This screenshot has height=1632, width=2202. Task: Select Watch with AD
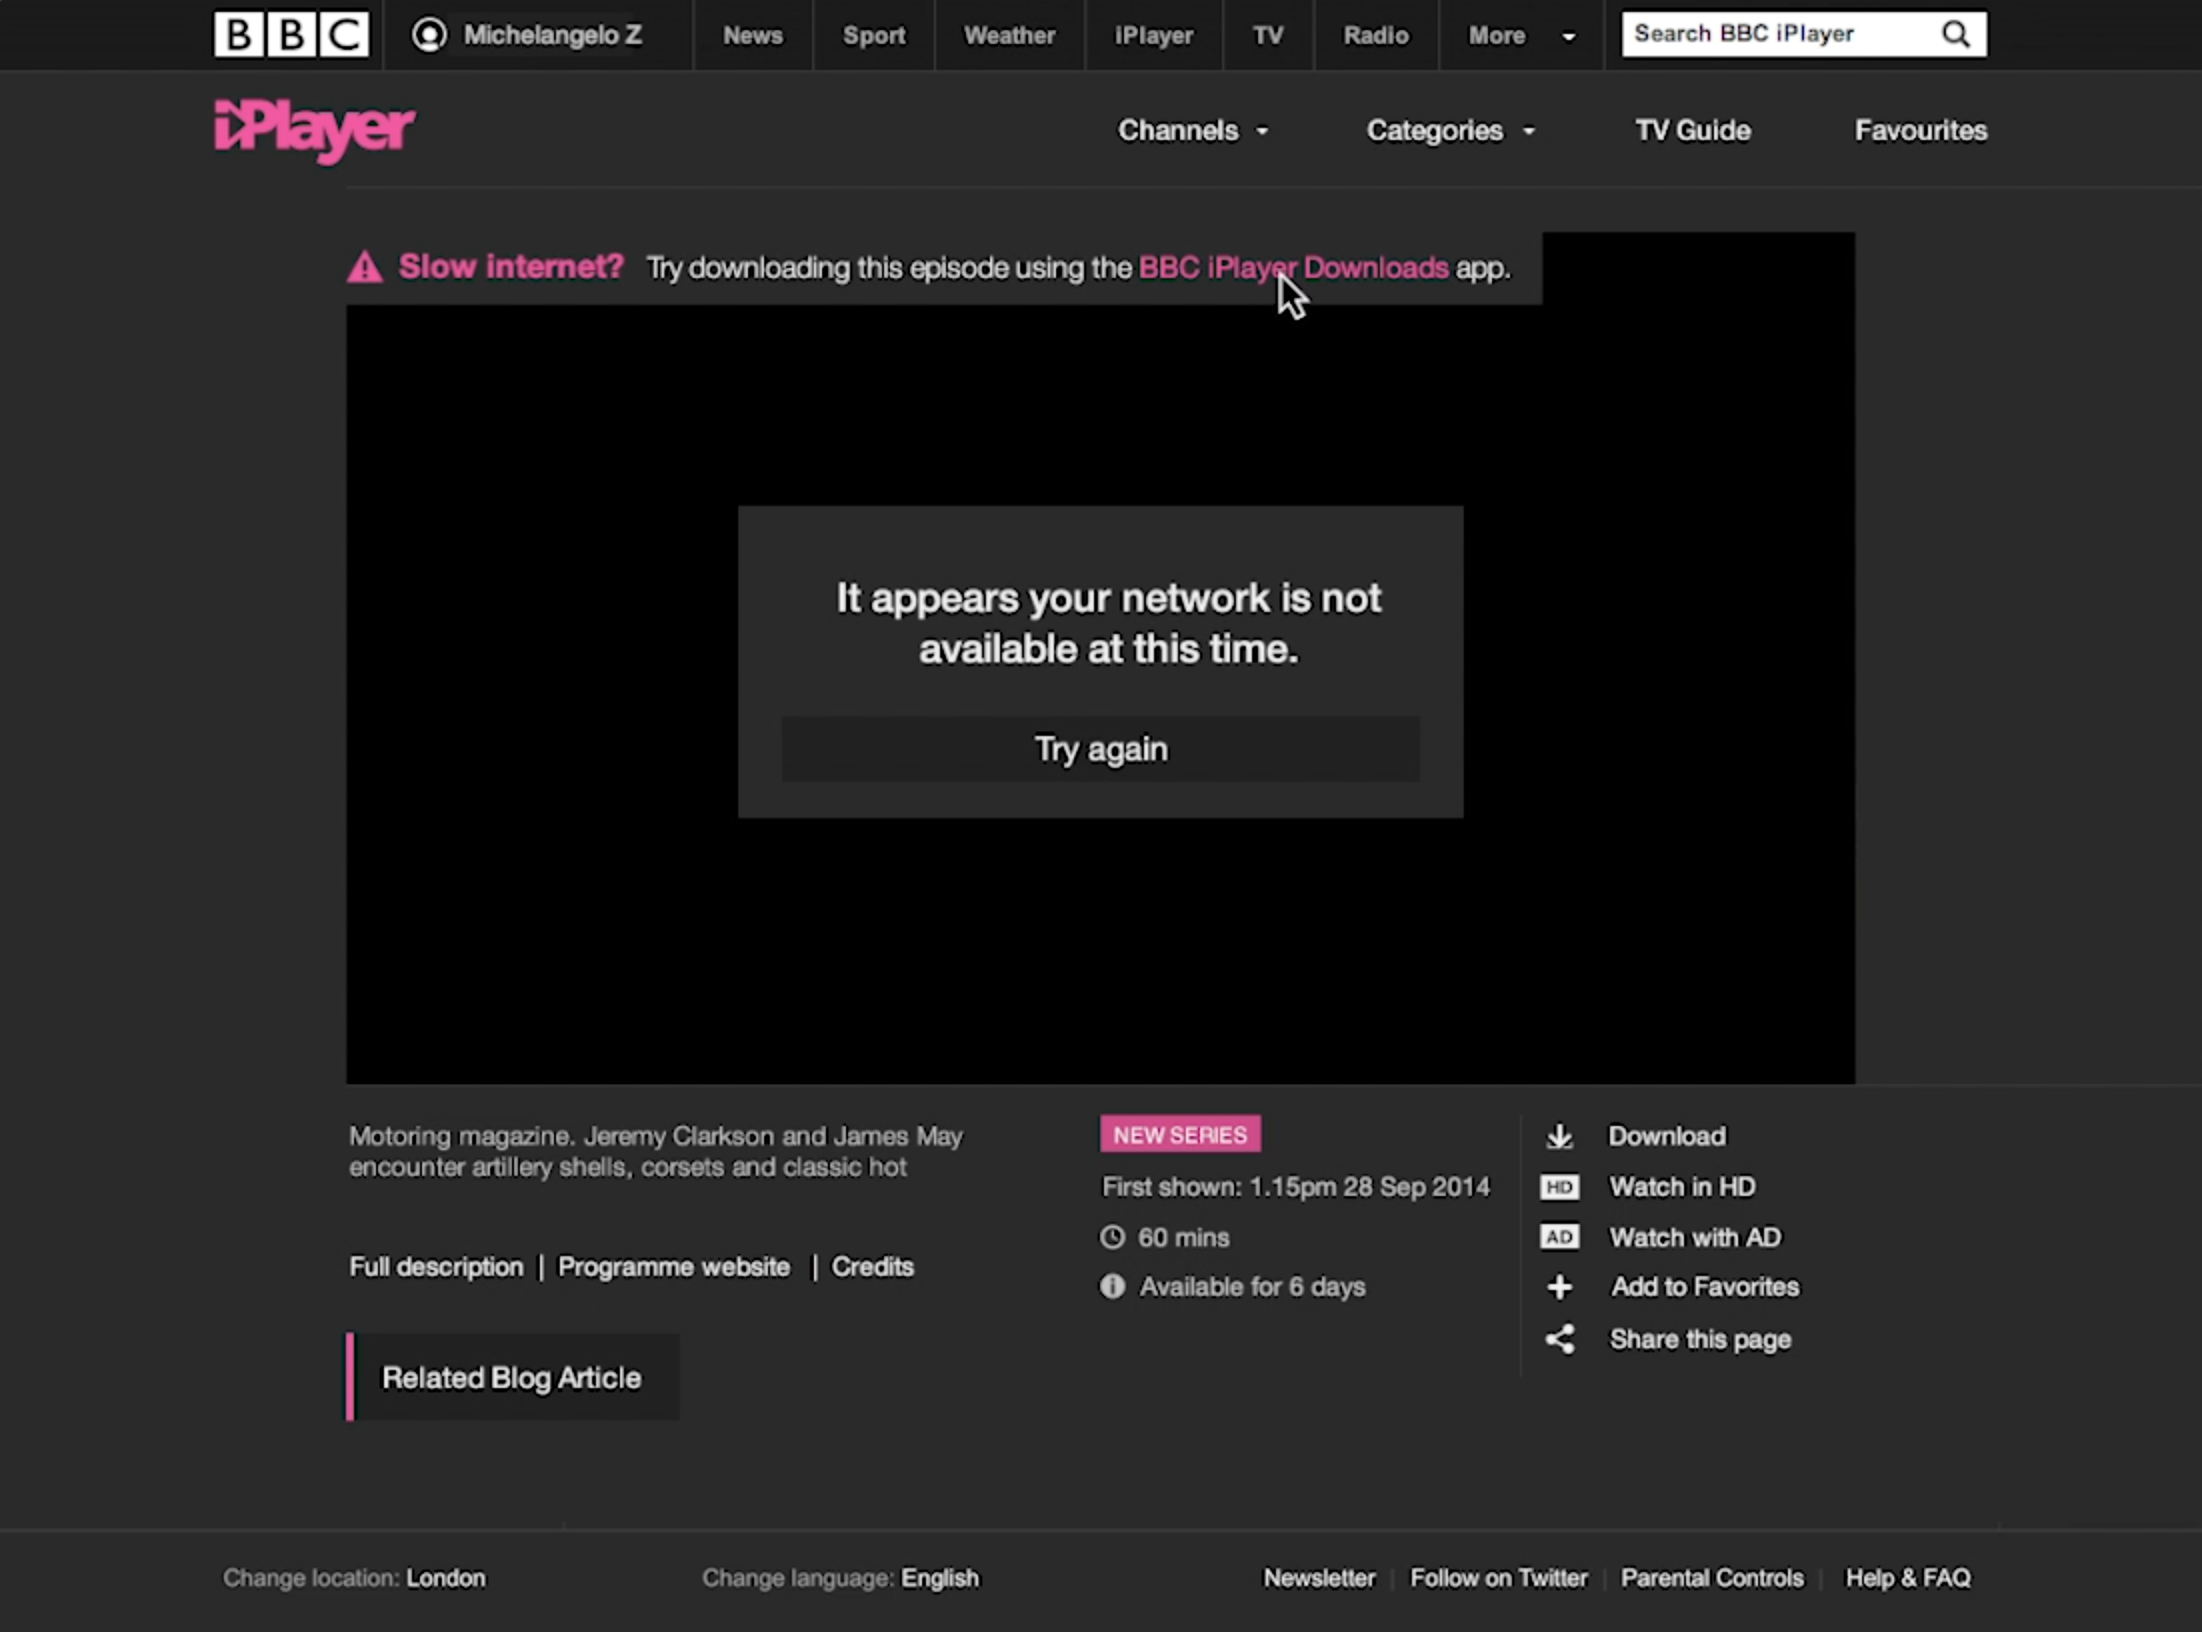coord(1695,1237)
